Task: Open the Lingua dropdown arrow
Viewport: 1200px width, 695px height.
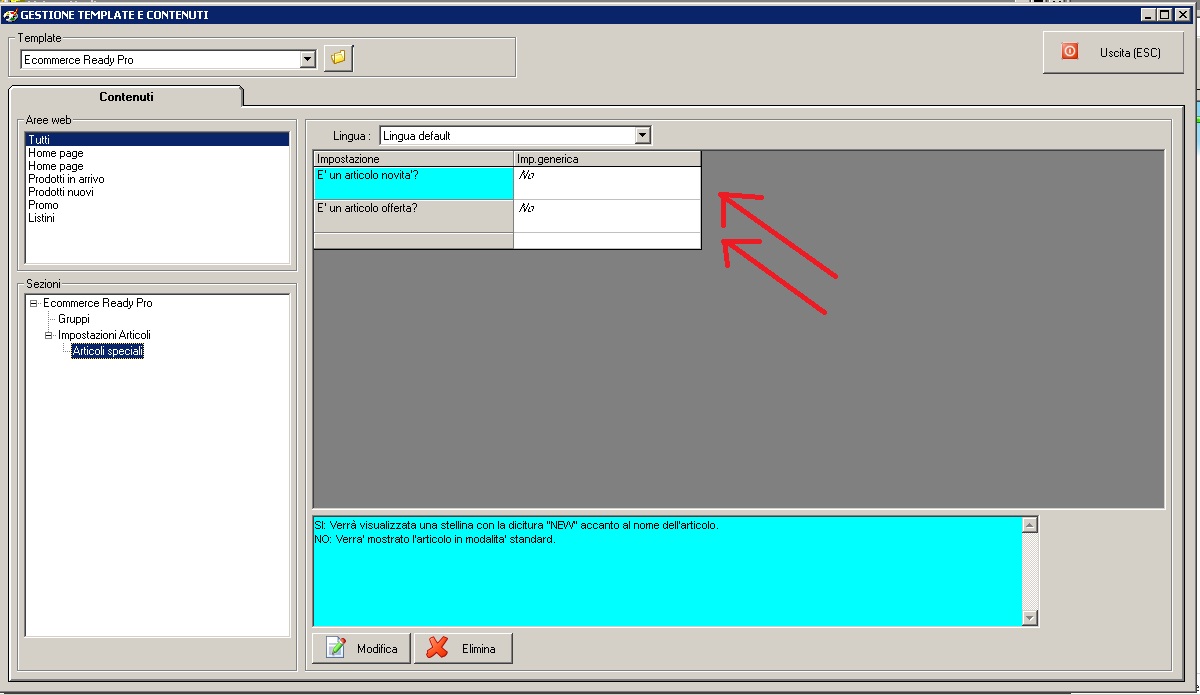Action: click(642, 135)
